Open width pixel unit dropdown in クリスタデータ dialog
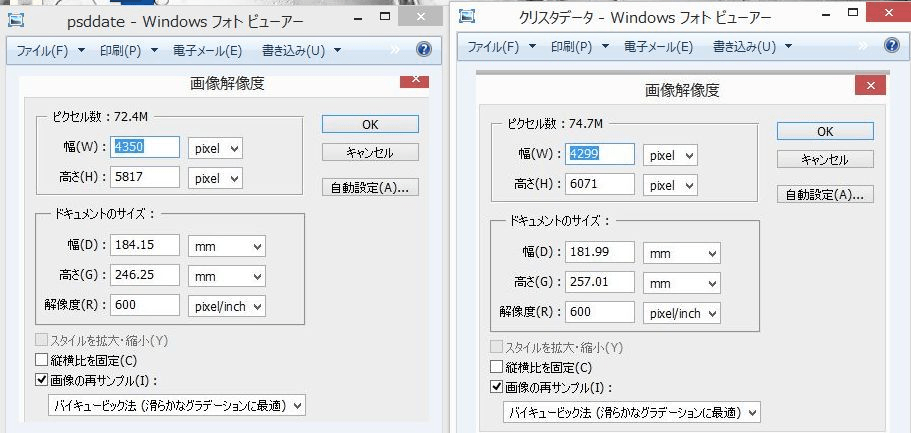This screenshot has height=433, width=911. tap(670, 155)
